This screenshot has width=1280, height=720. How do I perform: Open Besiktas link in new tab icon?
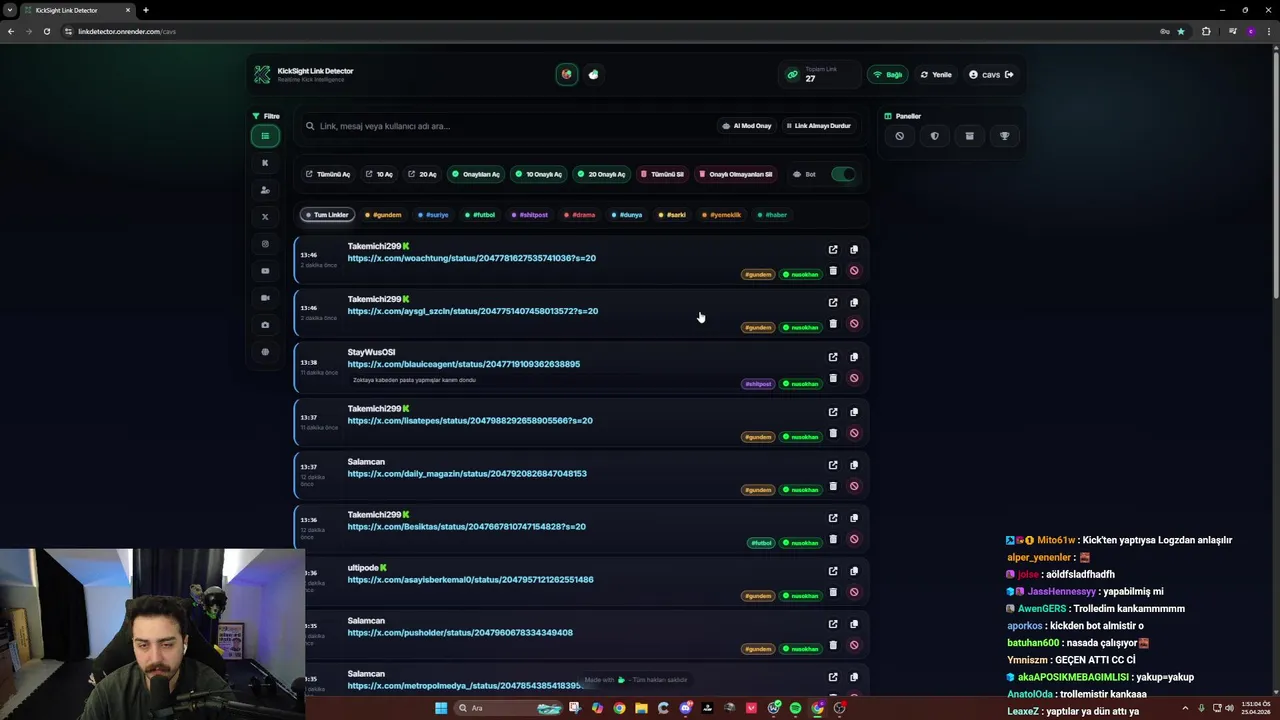pyautogui.click(x=833, y=518)
